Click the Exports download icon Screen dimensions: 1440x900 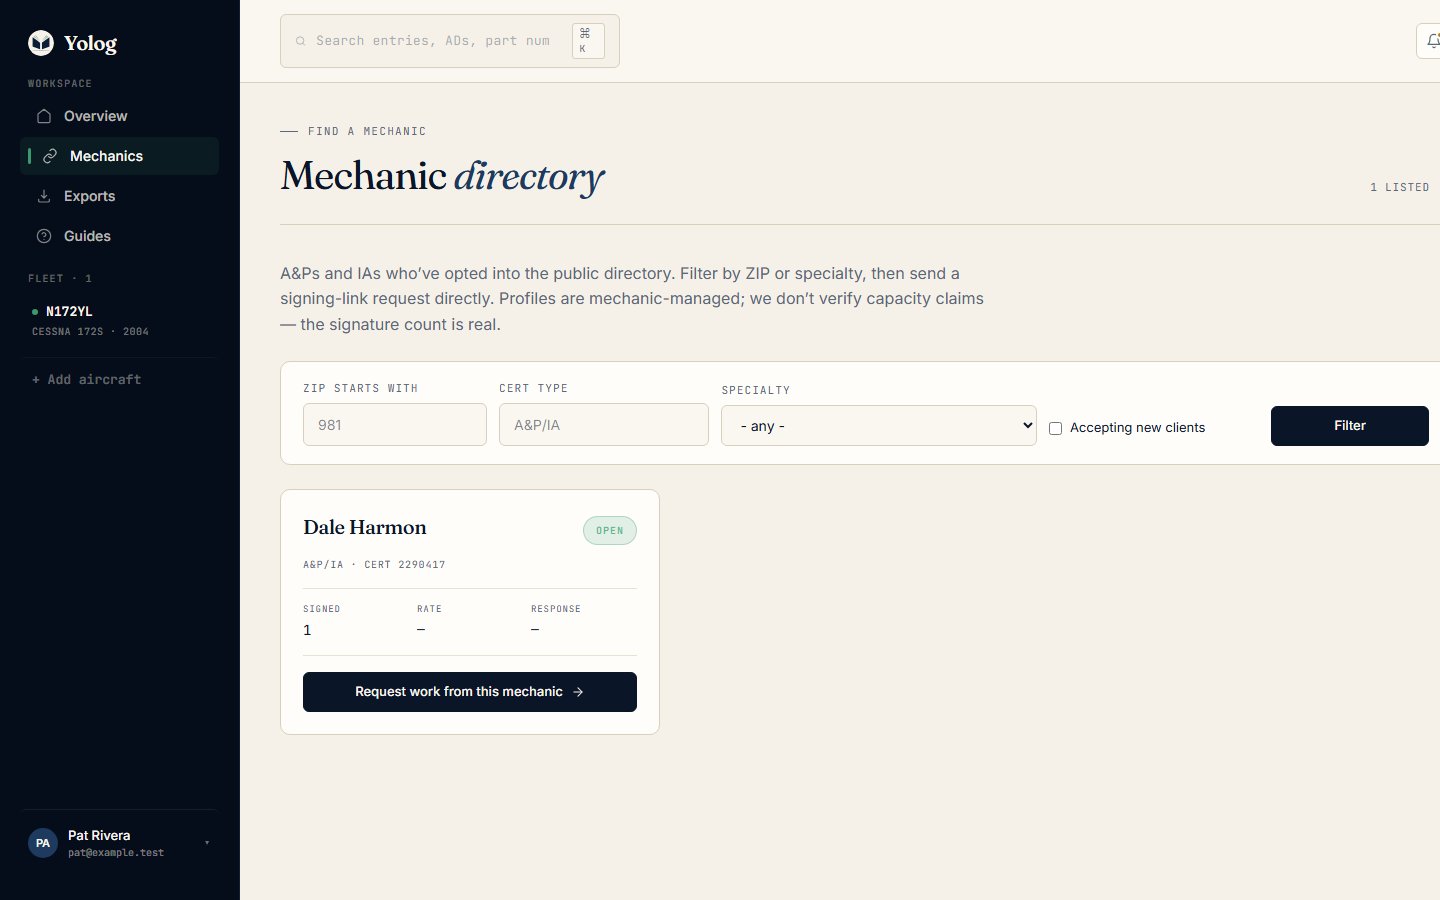point(44,196)
